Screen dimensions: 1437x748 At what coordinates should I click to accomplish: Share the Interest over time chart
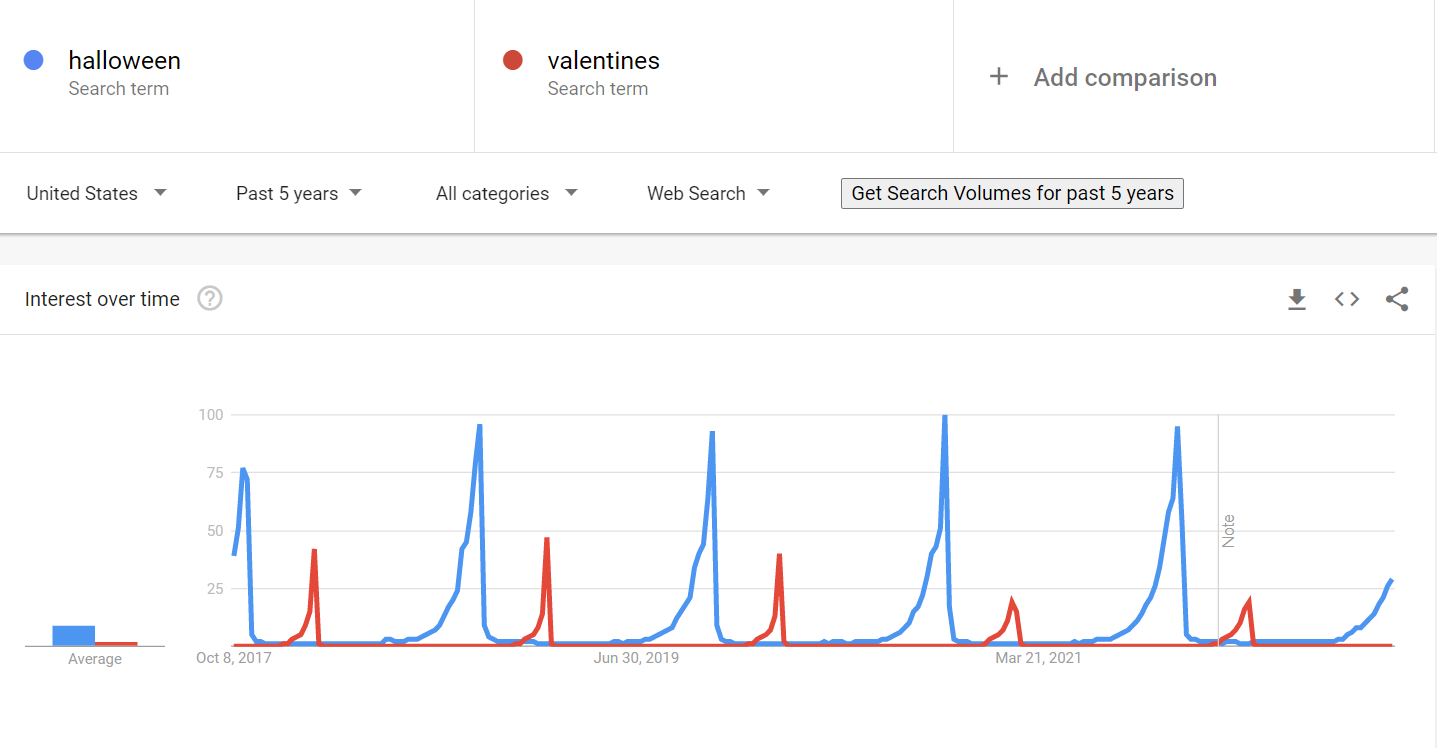click(x=1397, y=299)
